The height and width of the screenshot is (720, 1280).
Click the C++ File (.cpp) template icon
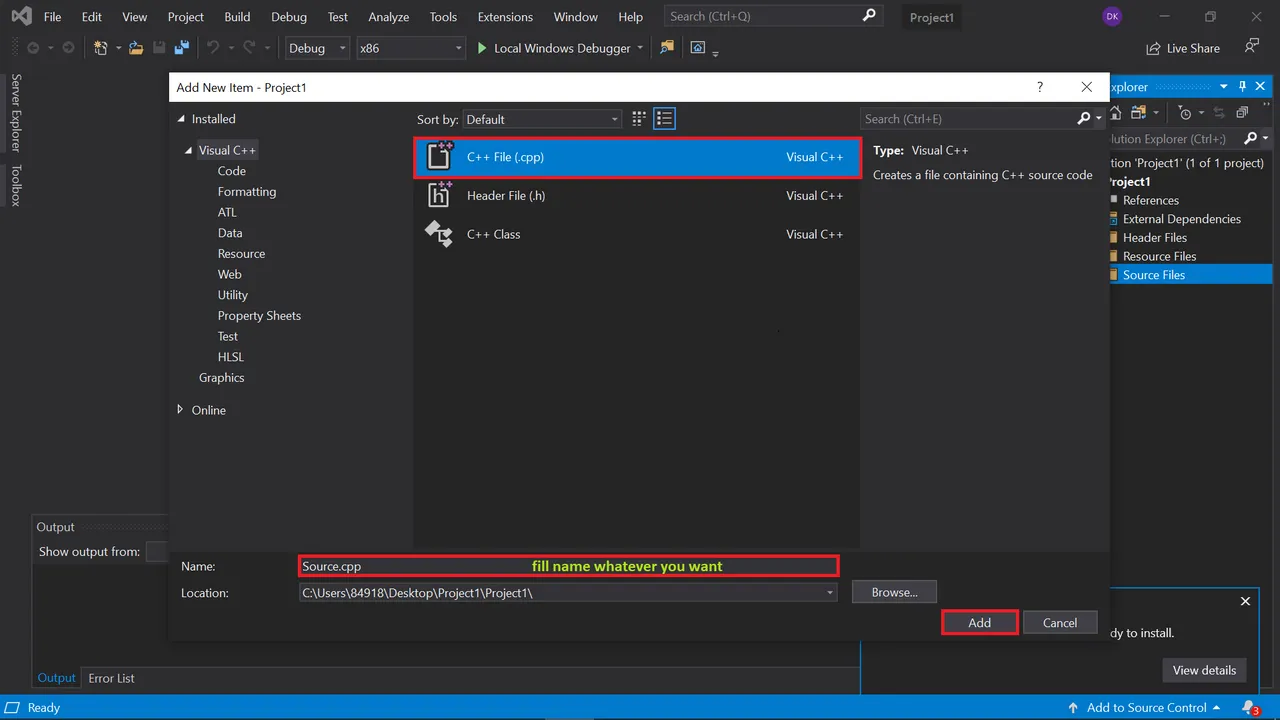(439, 157)
